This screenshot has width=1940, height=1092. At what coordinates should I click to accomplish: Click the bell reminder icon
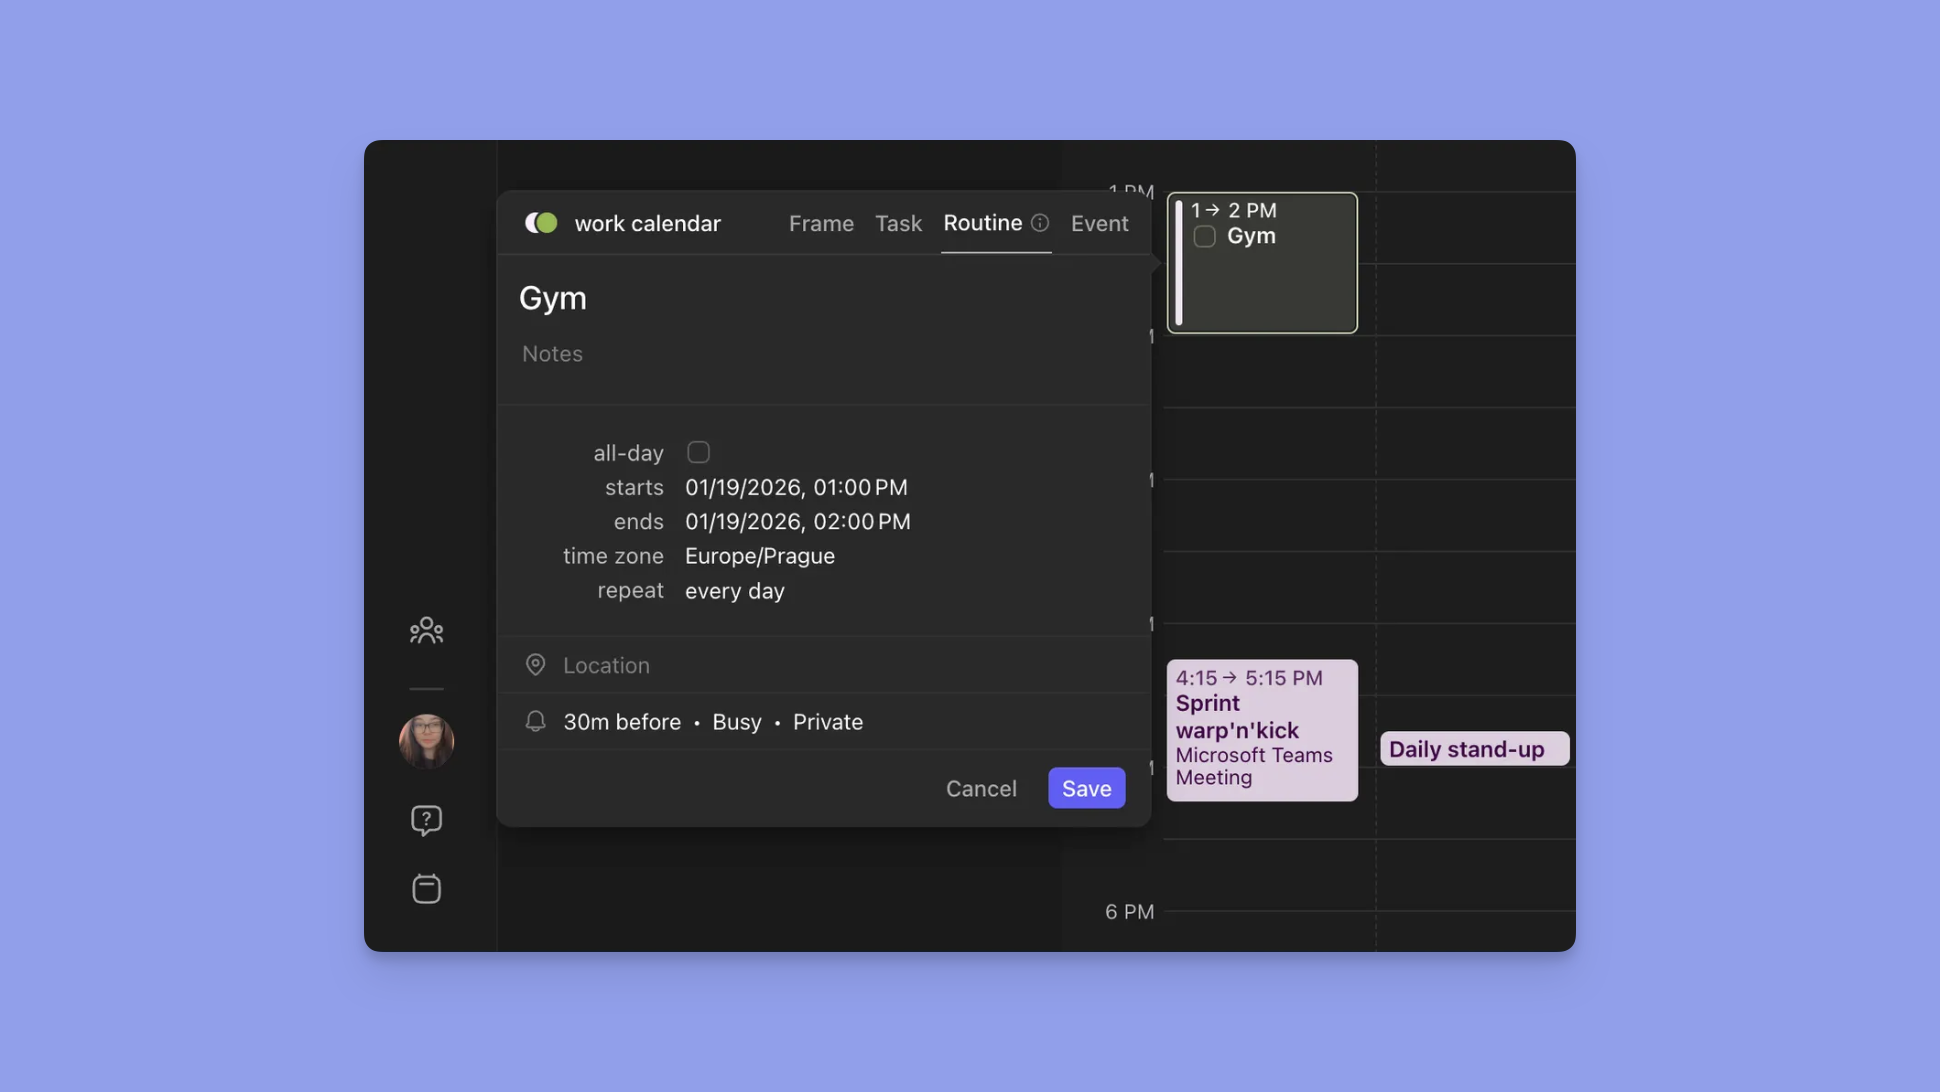536,721
